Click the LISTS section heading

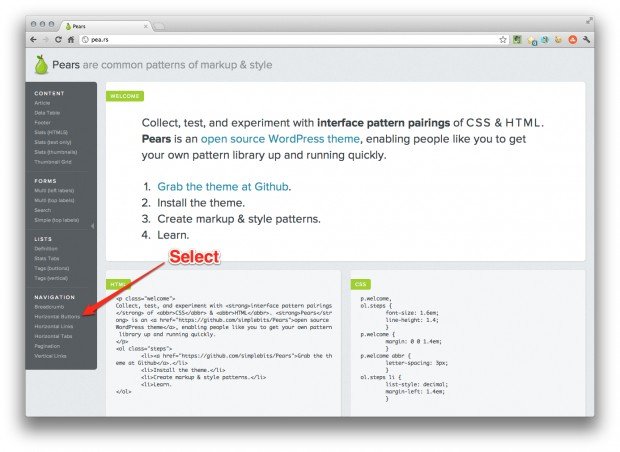(x=43, y=239)
